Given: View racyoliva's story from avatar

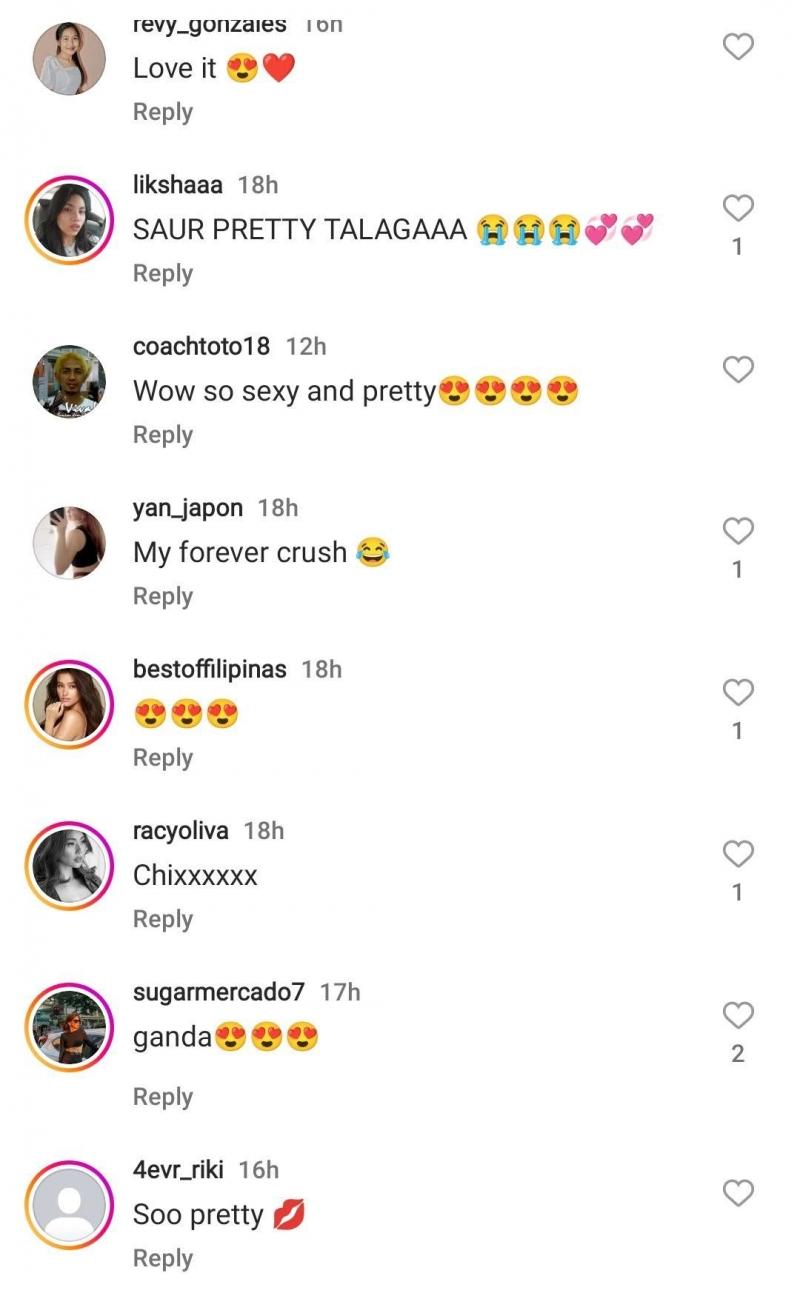Looking at the screenshot, I should pyautogui.click(x=69, y=866).
